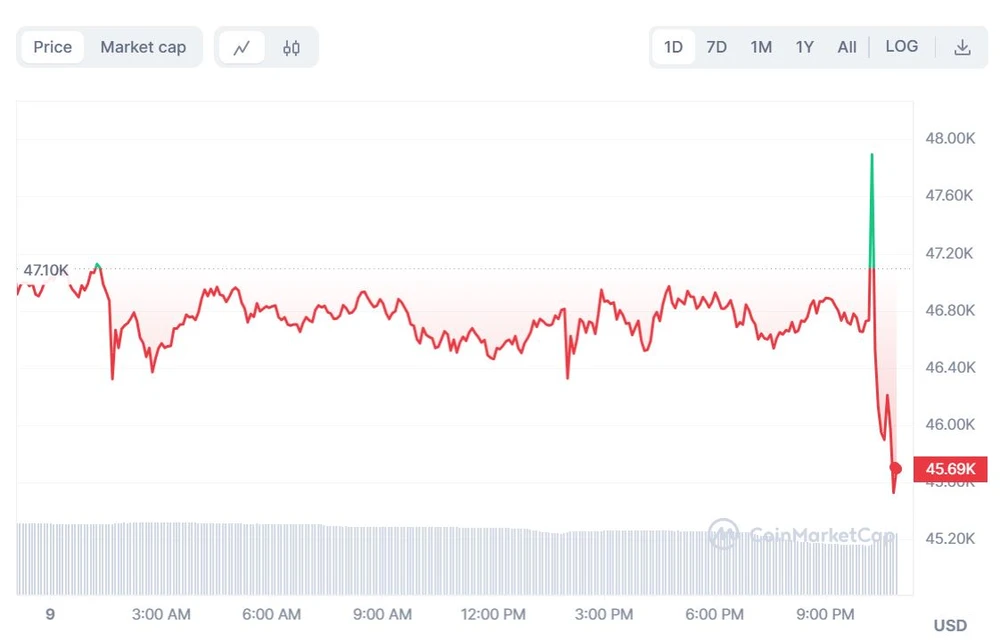View the All-time chart tab
This screenshot has width=1000, height=641.
(x=847, y=46)
